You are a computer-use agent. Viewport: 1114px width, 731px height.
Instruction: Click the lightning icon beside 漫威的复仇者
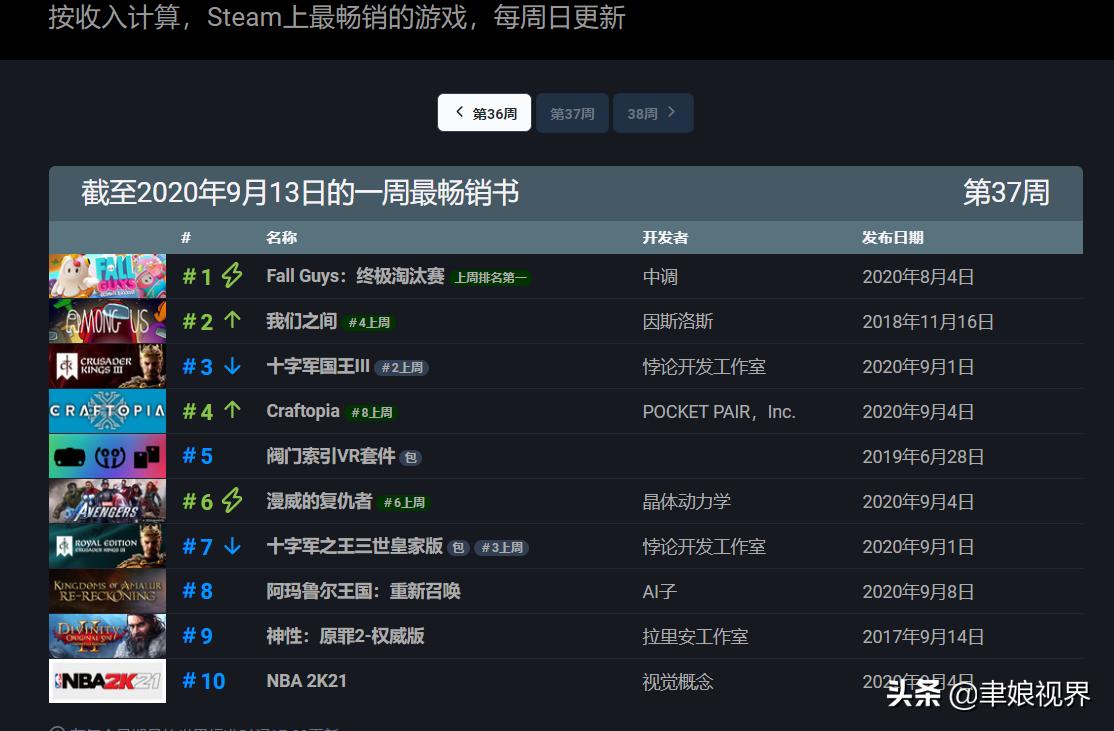[232, 501]
